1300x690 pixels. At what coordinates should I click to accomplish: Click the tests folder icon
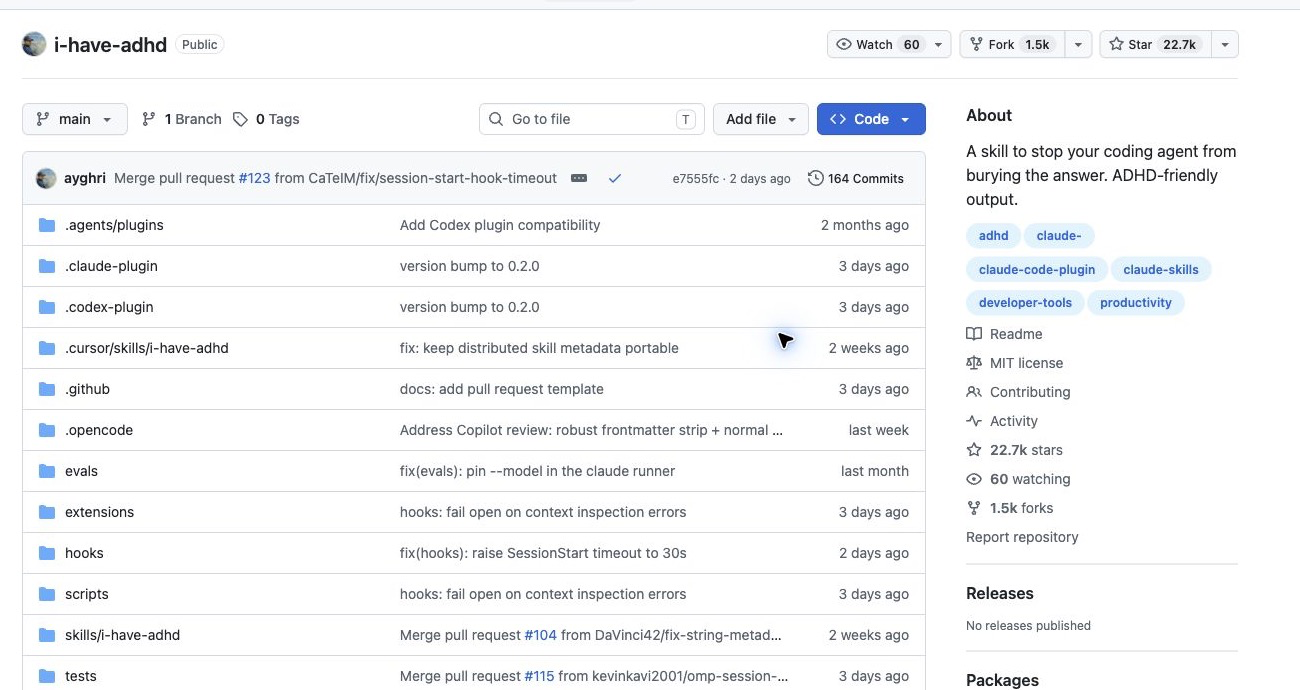pyautogui.click(x=47, y=676)
